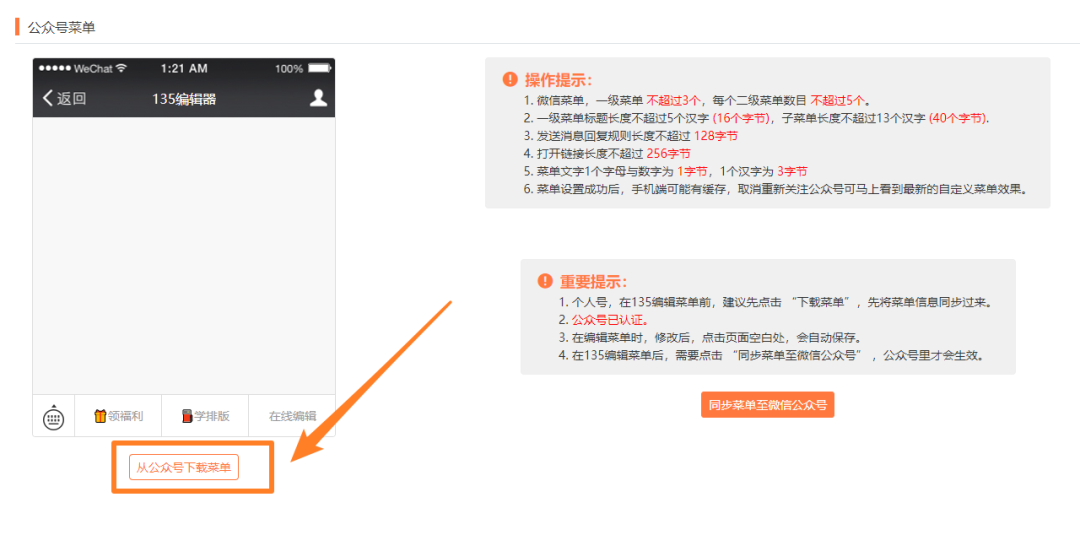
Task: Click the 135编辑器 title in phone preview
Action: pyautogui.click(x=184, y=99)
